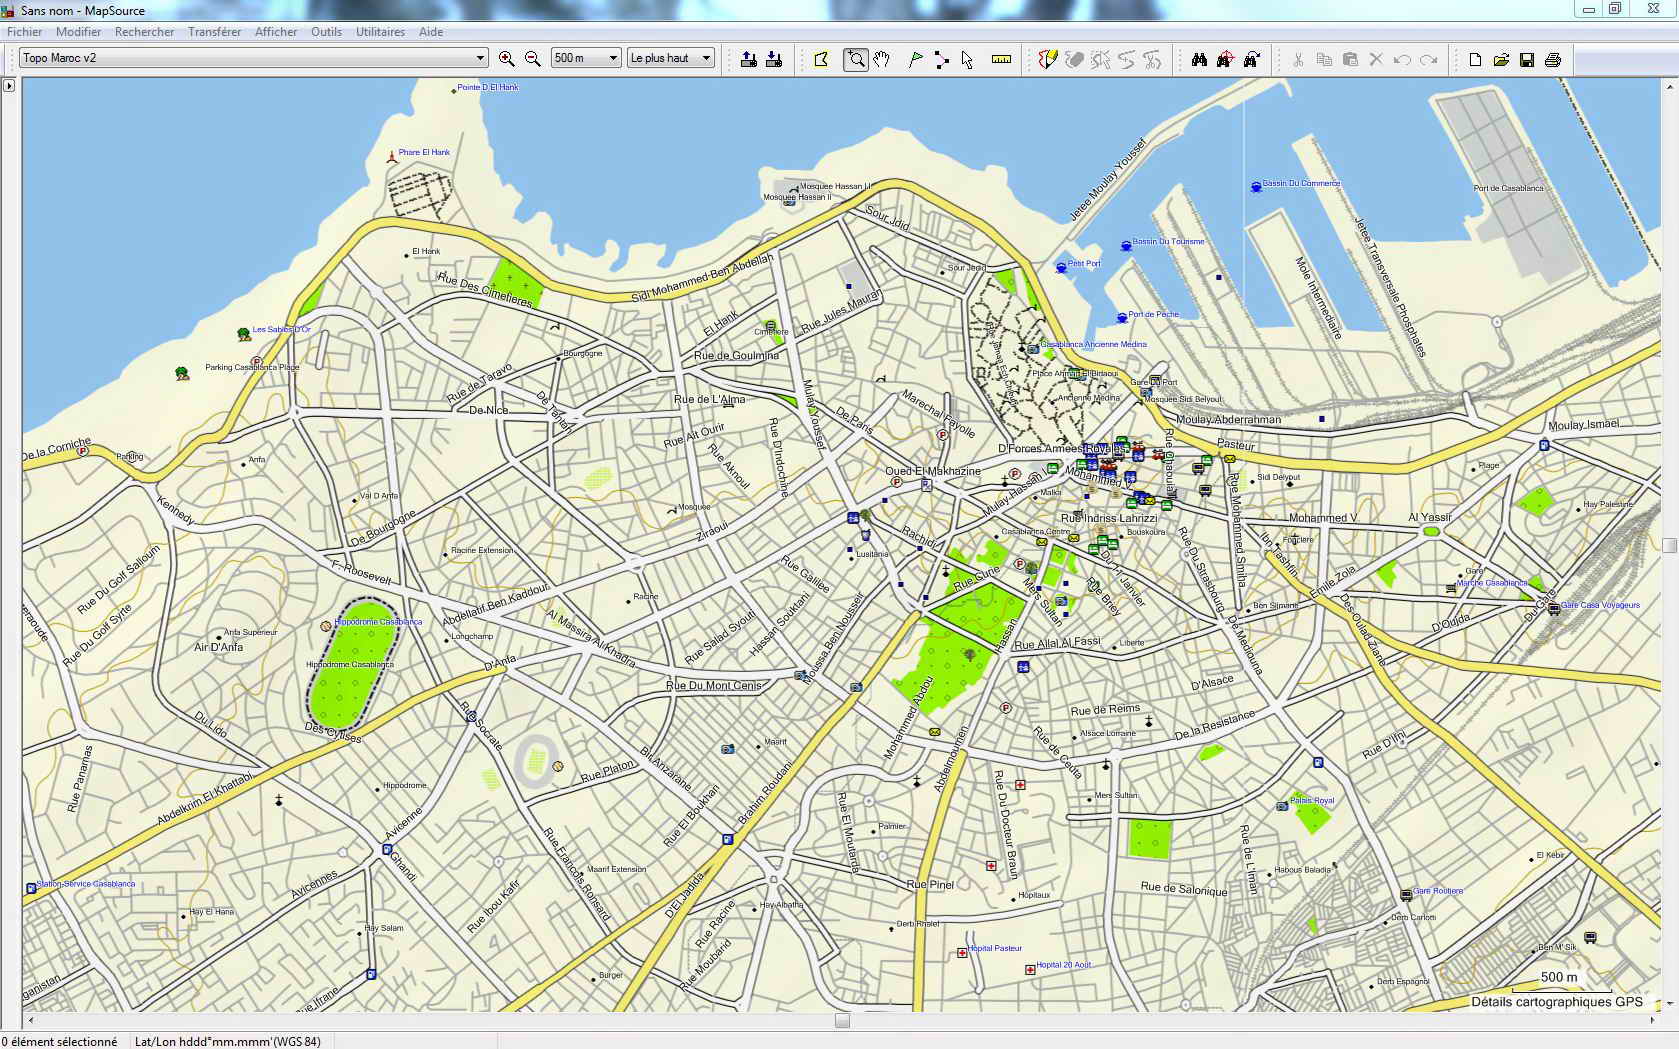
Task: Click the zoom out magnifier icon
Action: point(533,59)
